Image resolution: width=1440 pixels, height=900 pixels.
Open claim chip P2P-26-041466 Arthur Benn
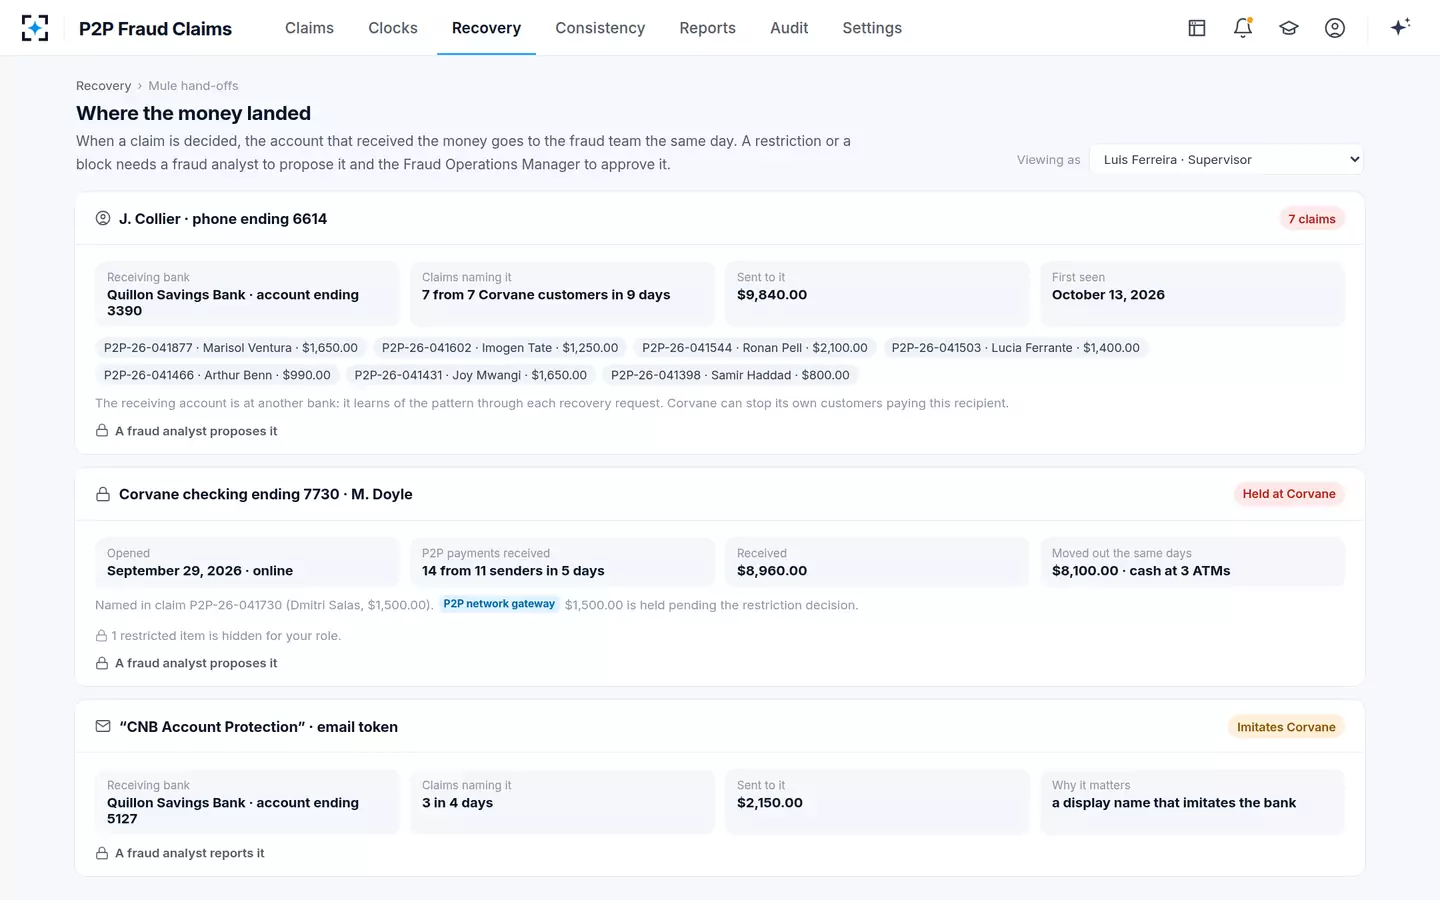click(217, 375)
